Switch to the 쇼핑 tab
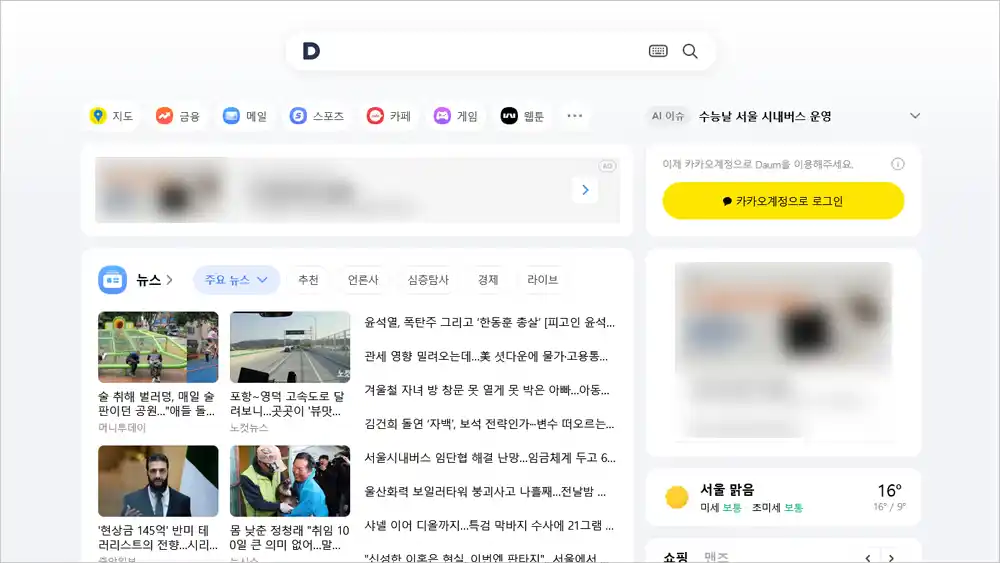 coord(675,557)
